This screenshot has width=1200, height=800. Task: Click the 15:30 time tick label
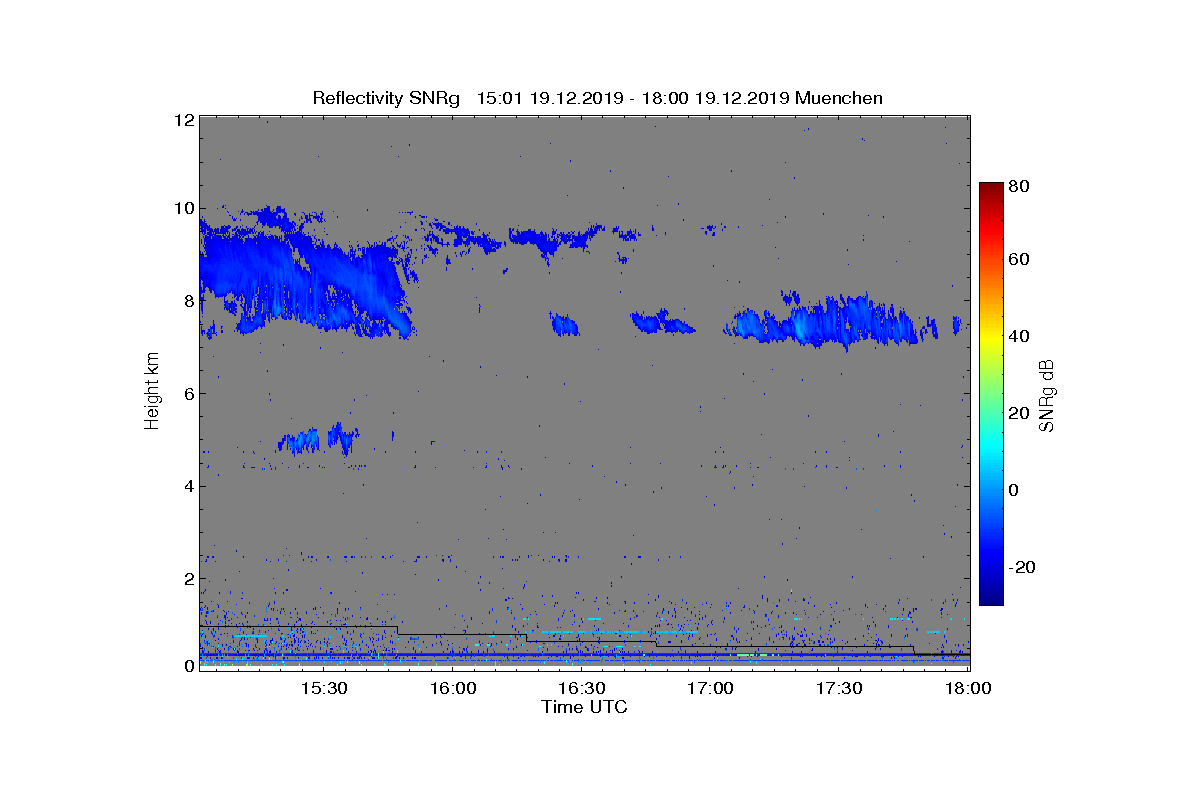tap(323, 689)
